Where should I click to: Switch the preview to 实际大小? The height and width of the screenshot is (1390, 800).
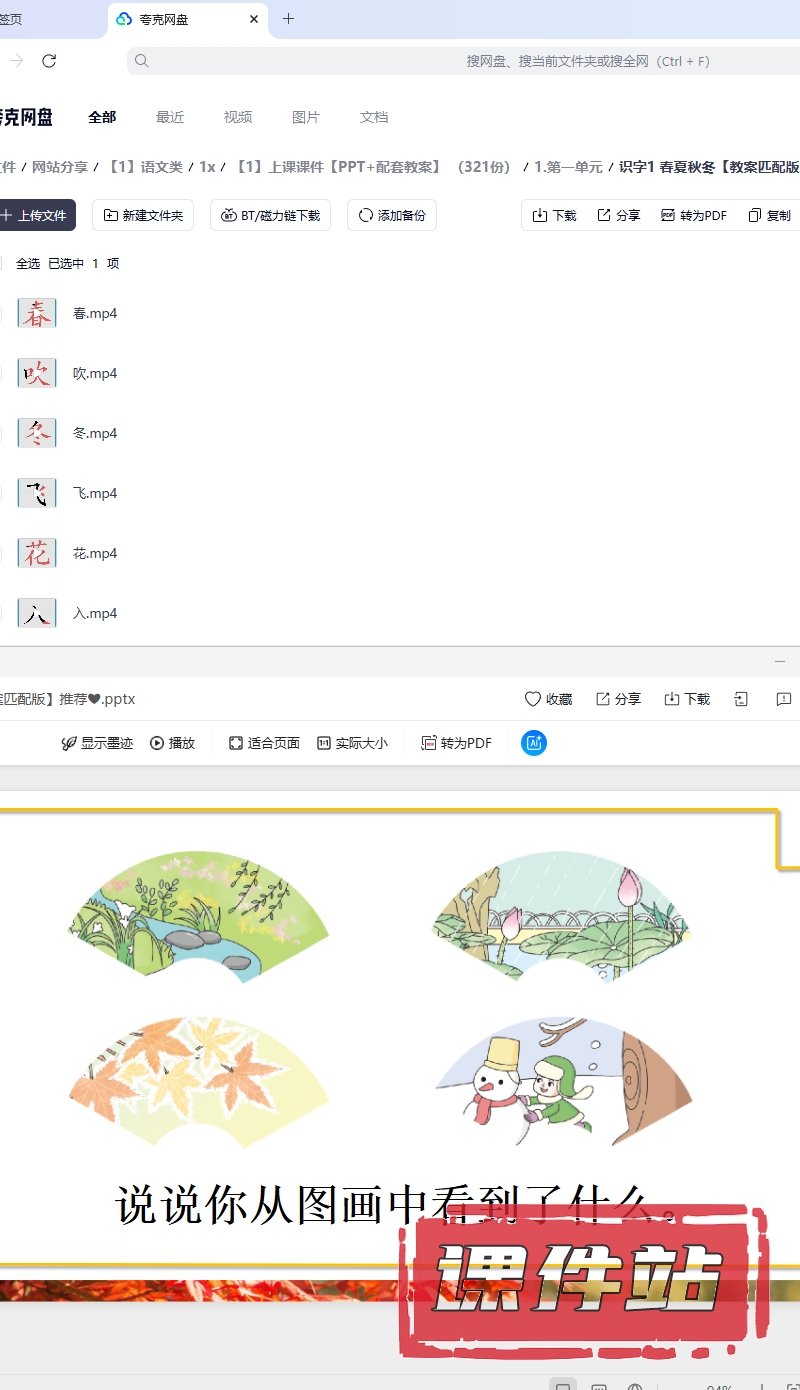(352, 743)
